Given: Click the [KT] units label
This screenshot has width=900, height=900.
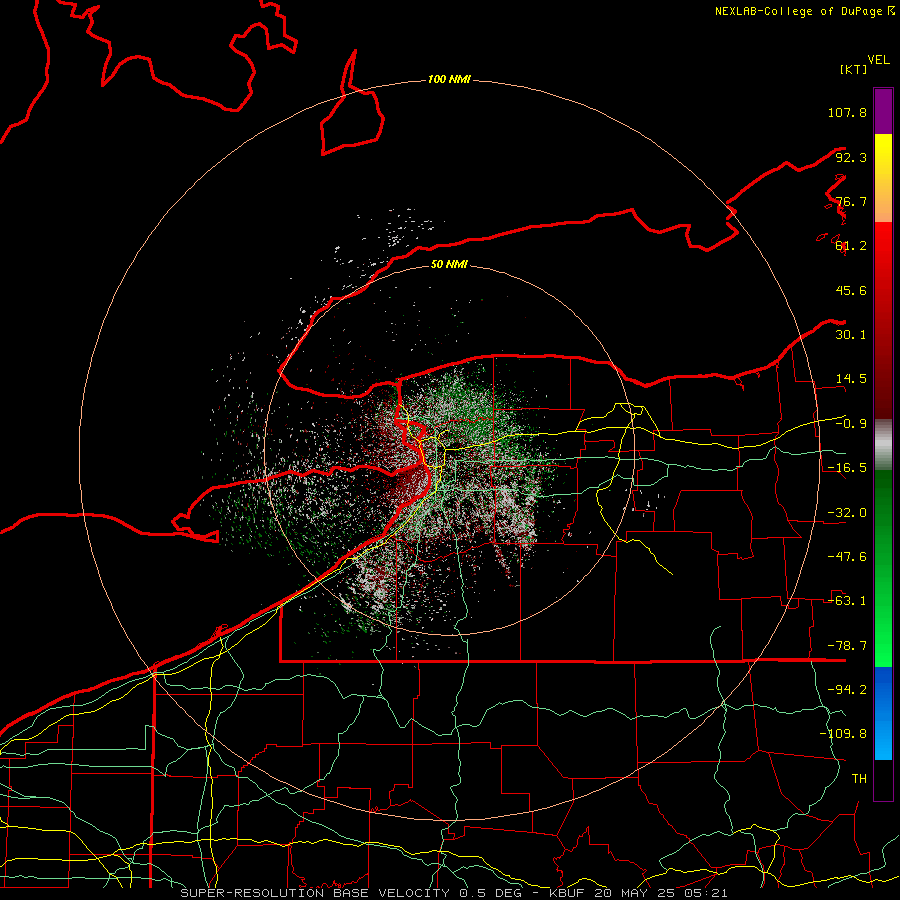Looking at the screenshot, I should click(x=853, y=69).
